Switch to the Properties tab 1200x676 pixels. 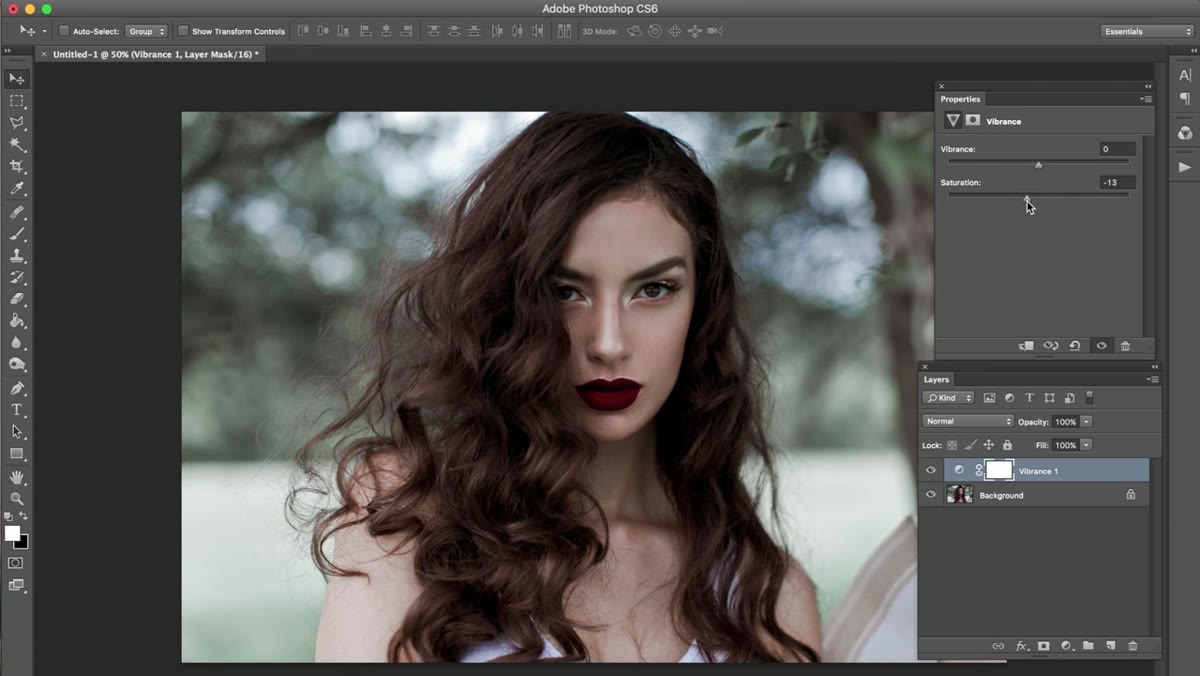tap(961, 99)
